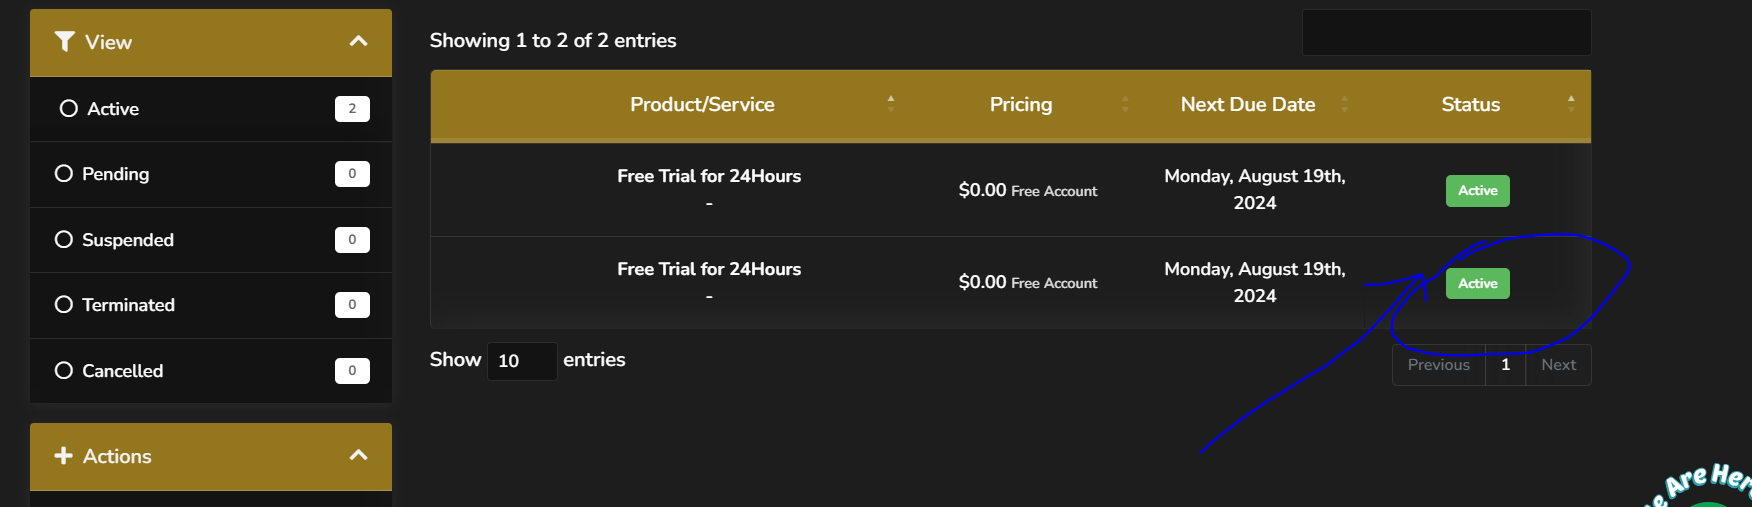Sort by Pricing column arrows
The width and height of the screenshot is (1752, 507).
coord(1125,104)
